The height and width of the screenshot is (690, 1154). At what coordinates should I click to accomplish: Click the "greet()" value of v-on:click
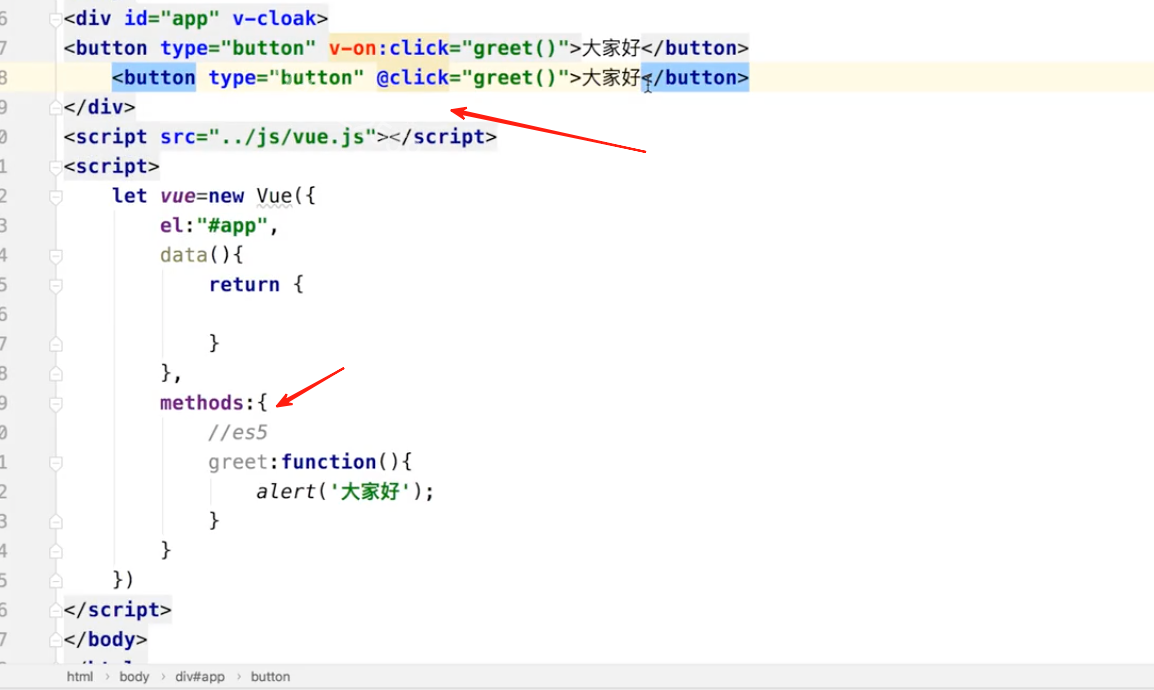pyautogui.click(x=515, y=49)
